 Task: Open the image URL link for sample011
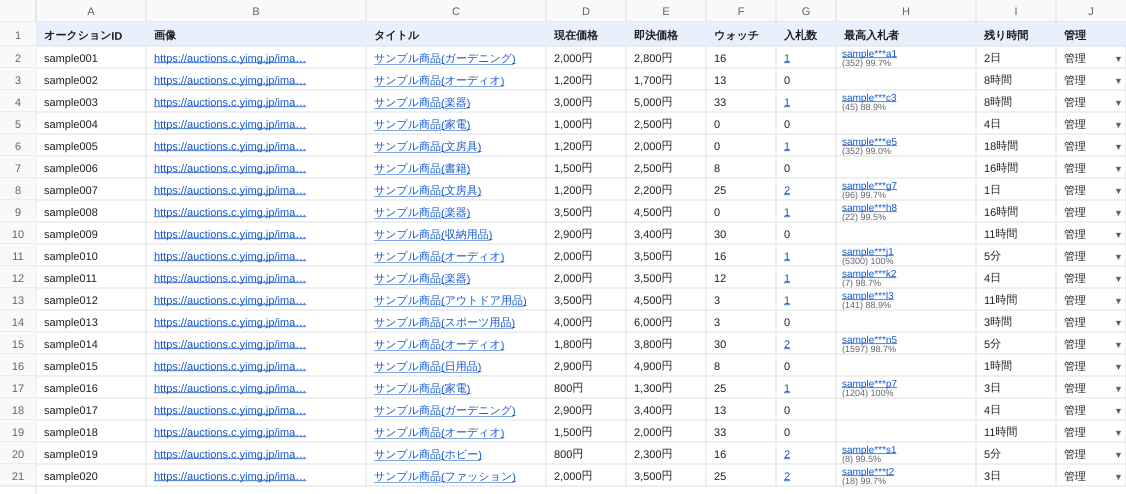click(230, 278)
